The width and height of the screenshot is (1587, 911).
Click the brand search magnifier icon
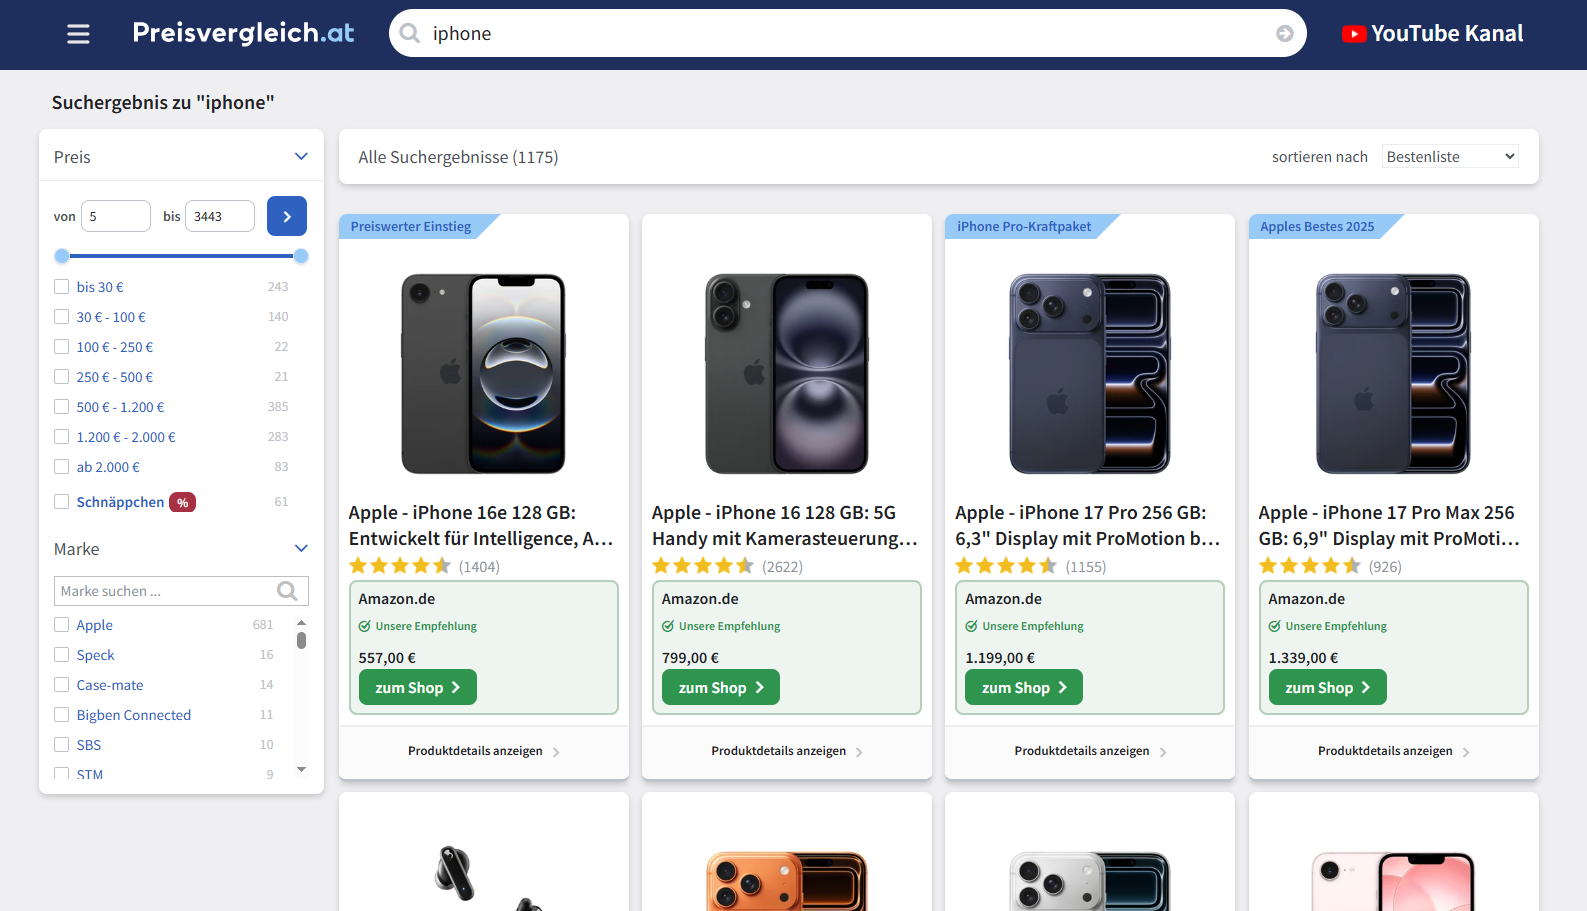288,591
